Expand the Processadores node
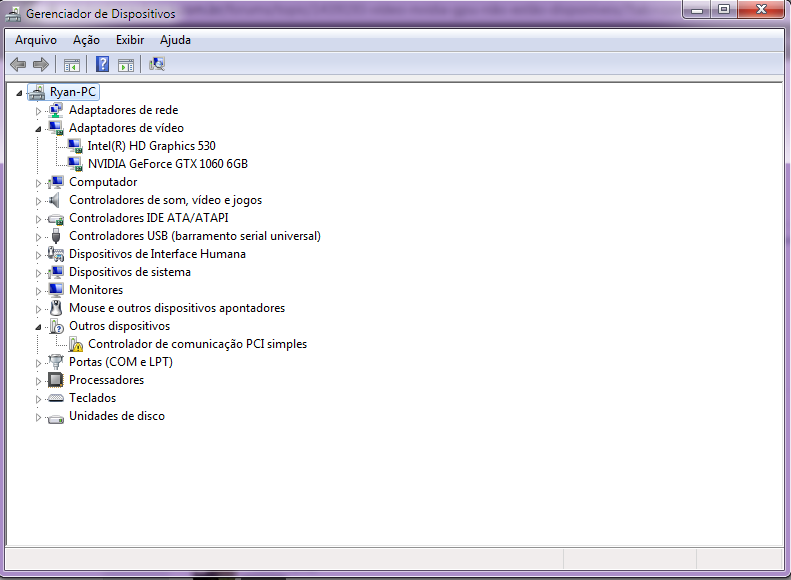This screenshot has height=580, width=791. point(38,381)
